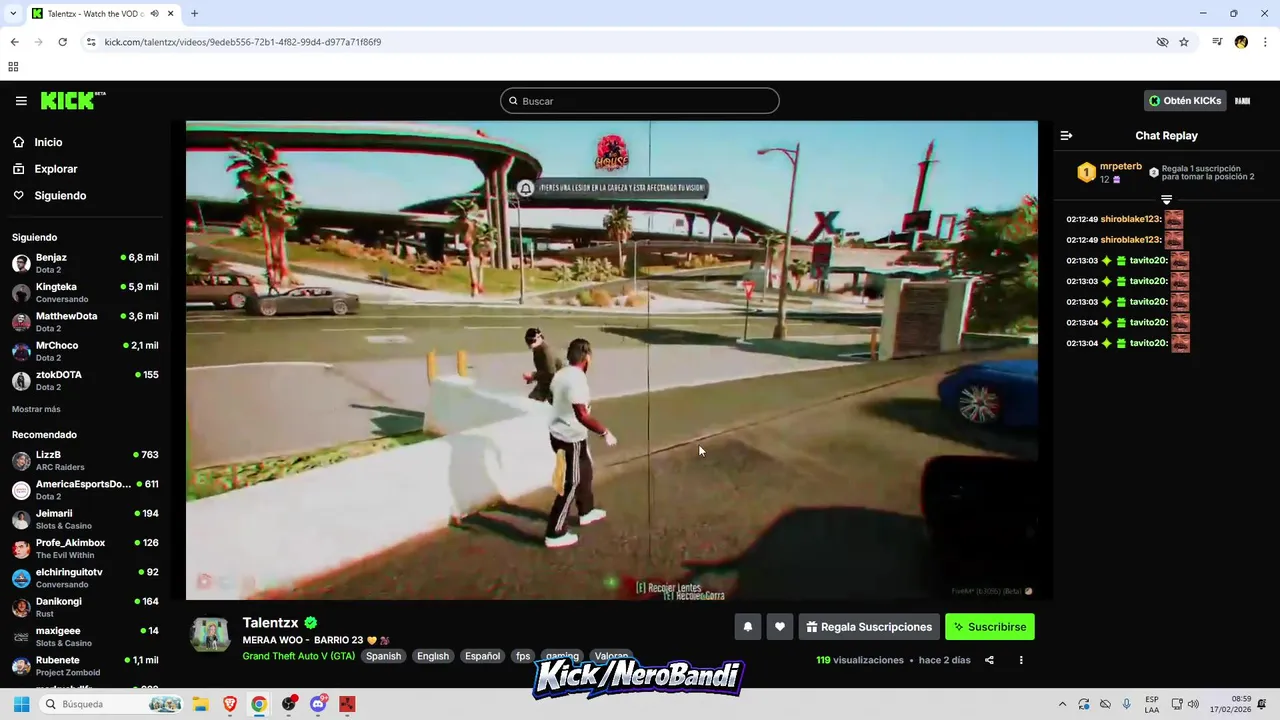This screenshot has width=1280, height=720.
Task: Click Regala Suscripciones button
Action: [x=869, y=627]
